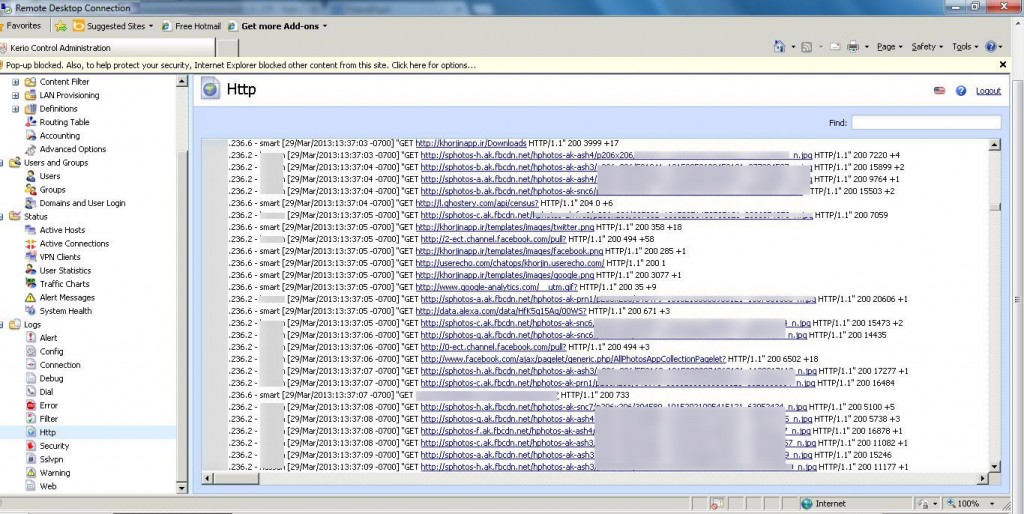Click the Advanced Options icon
This screenshot has height=514, width=1024.
(30, 149)
